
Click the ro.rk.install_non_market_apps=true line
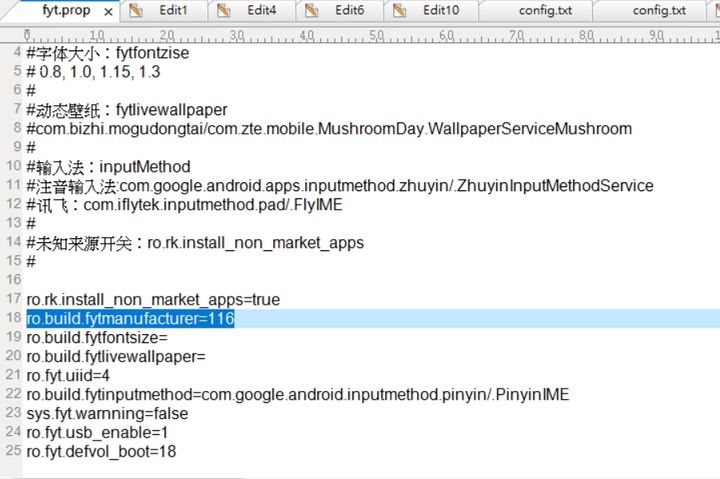(153, 299)
